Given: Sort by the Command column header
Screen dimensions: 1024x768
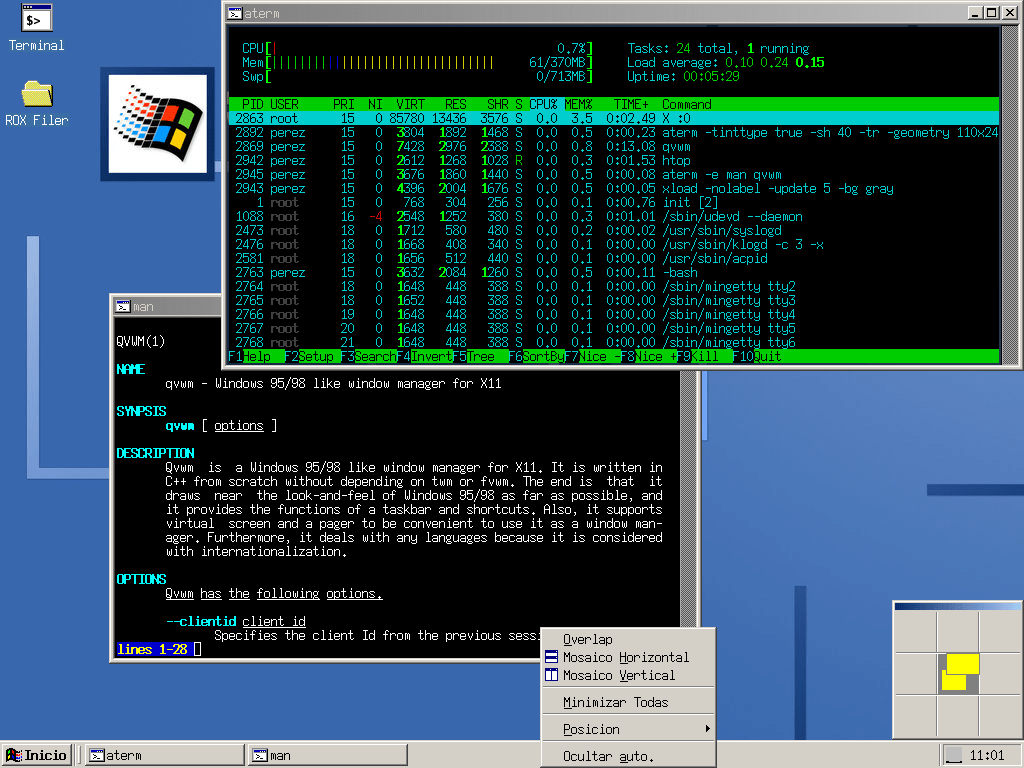Looking at the screenshot, I should tap(686, 104).
